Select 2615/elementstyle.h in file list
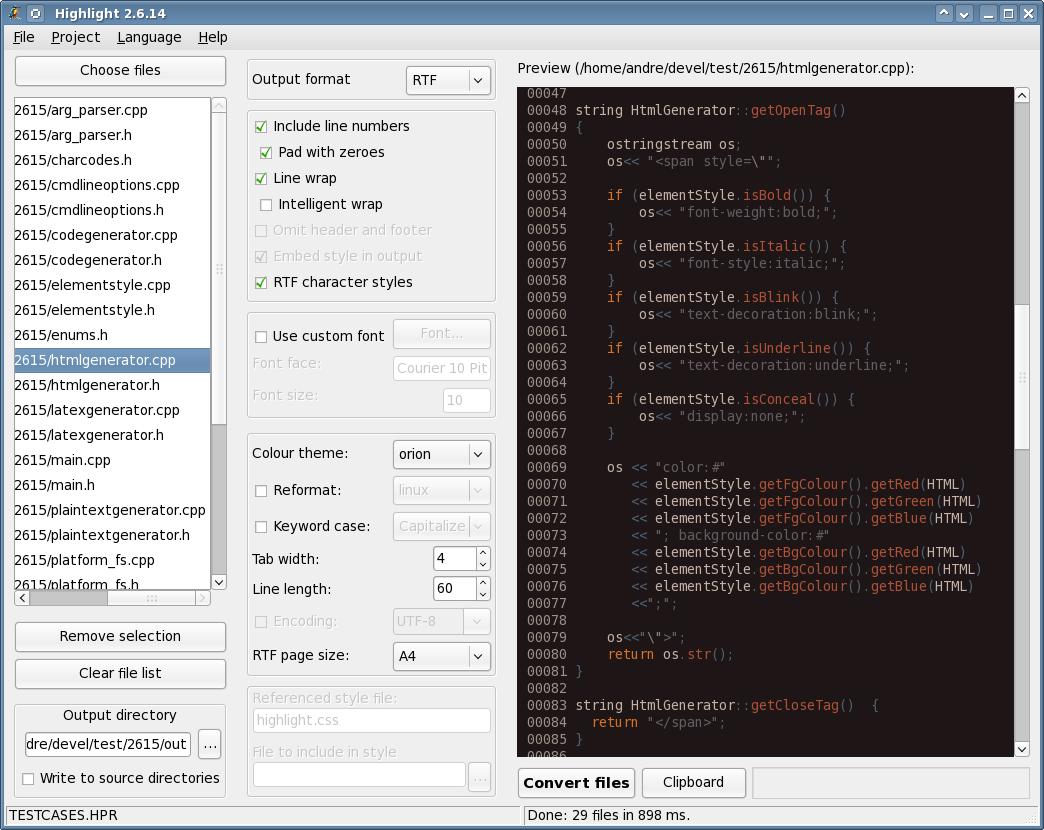1044x830 pixels. [112, 310]
